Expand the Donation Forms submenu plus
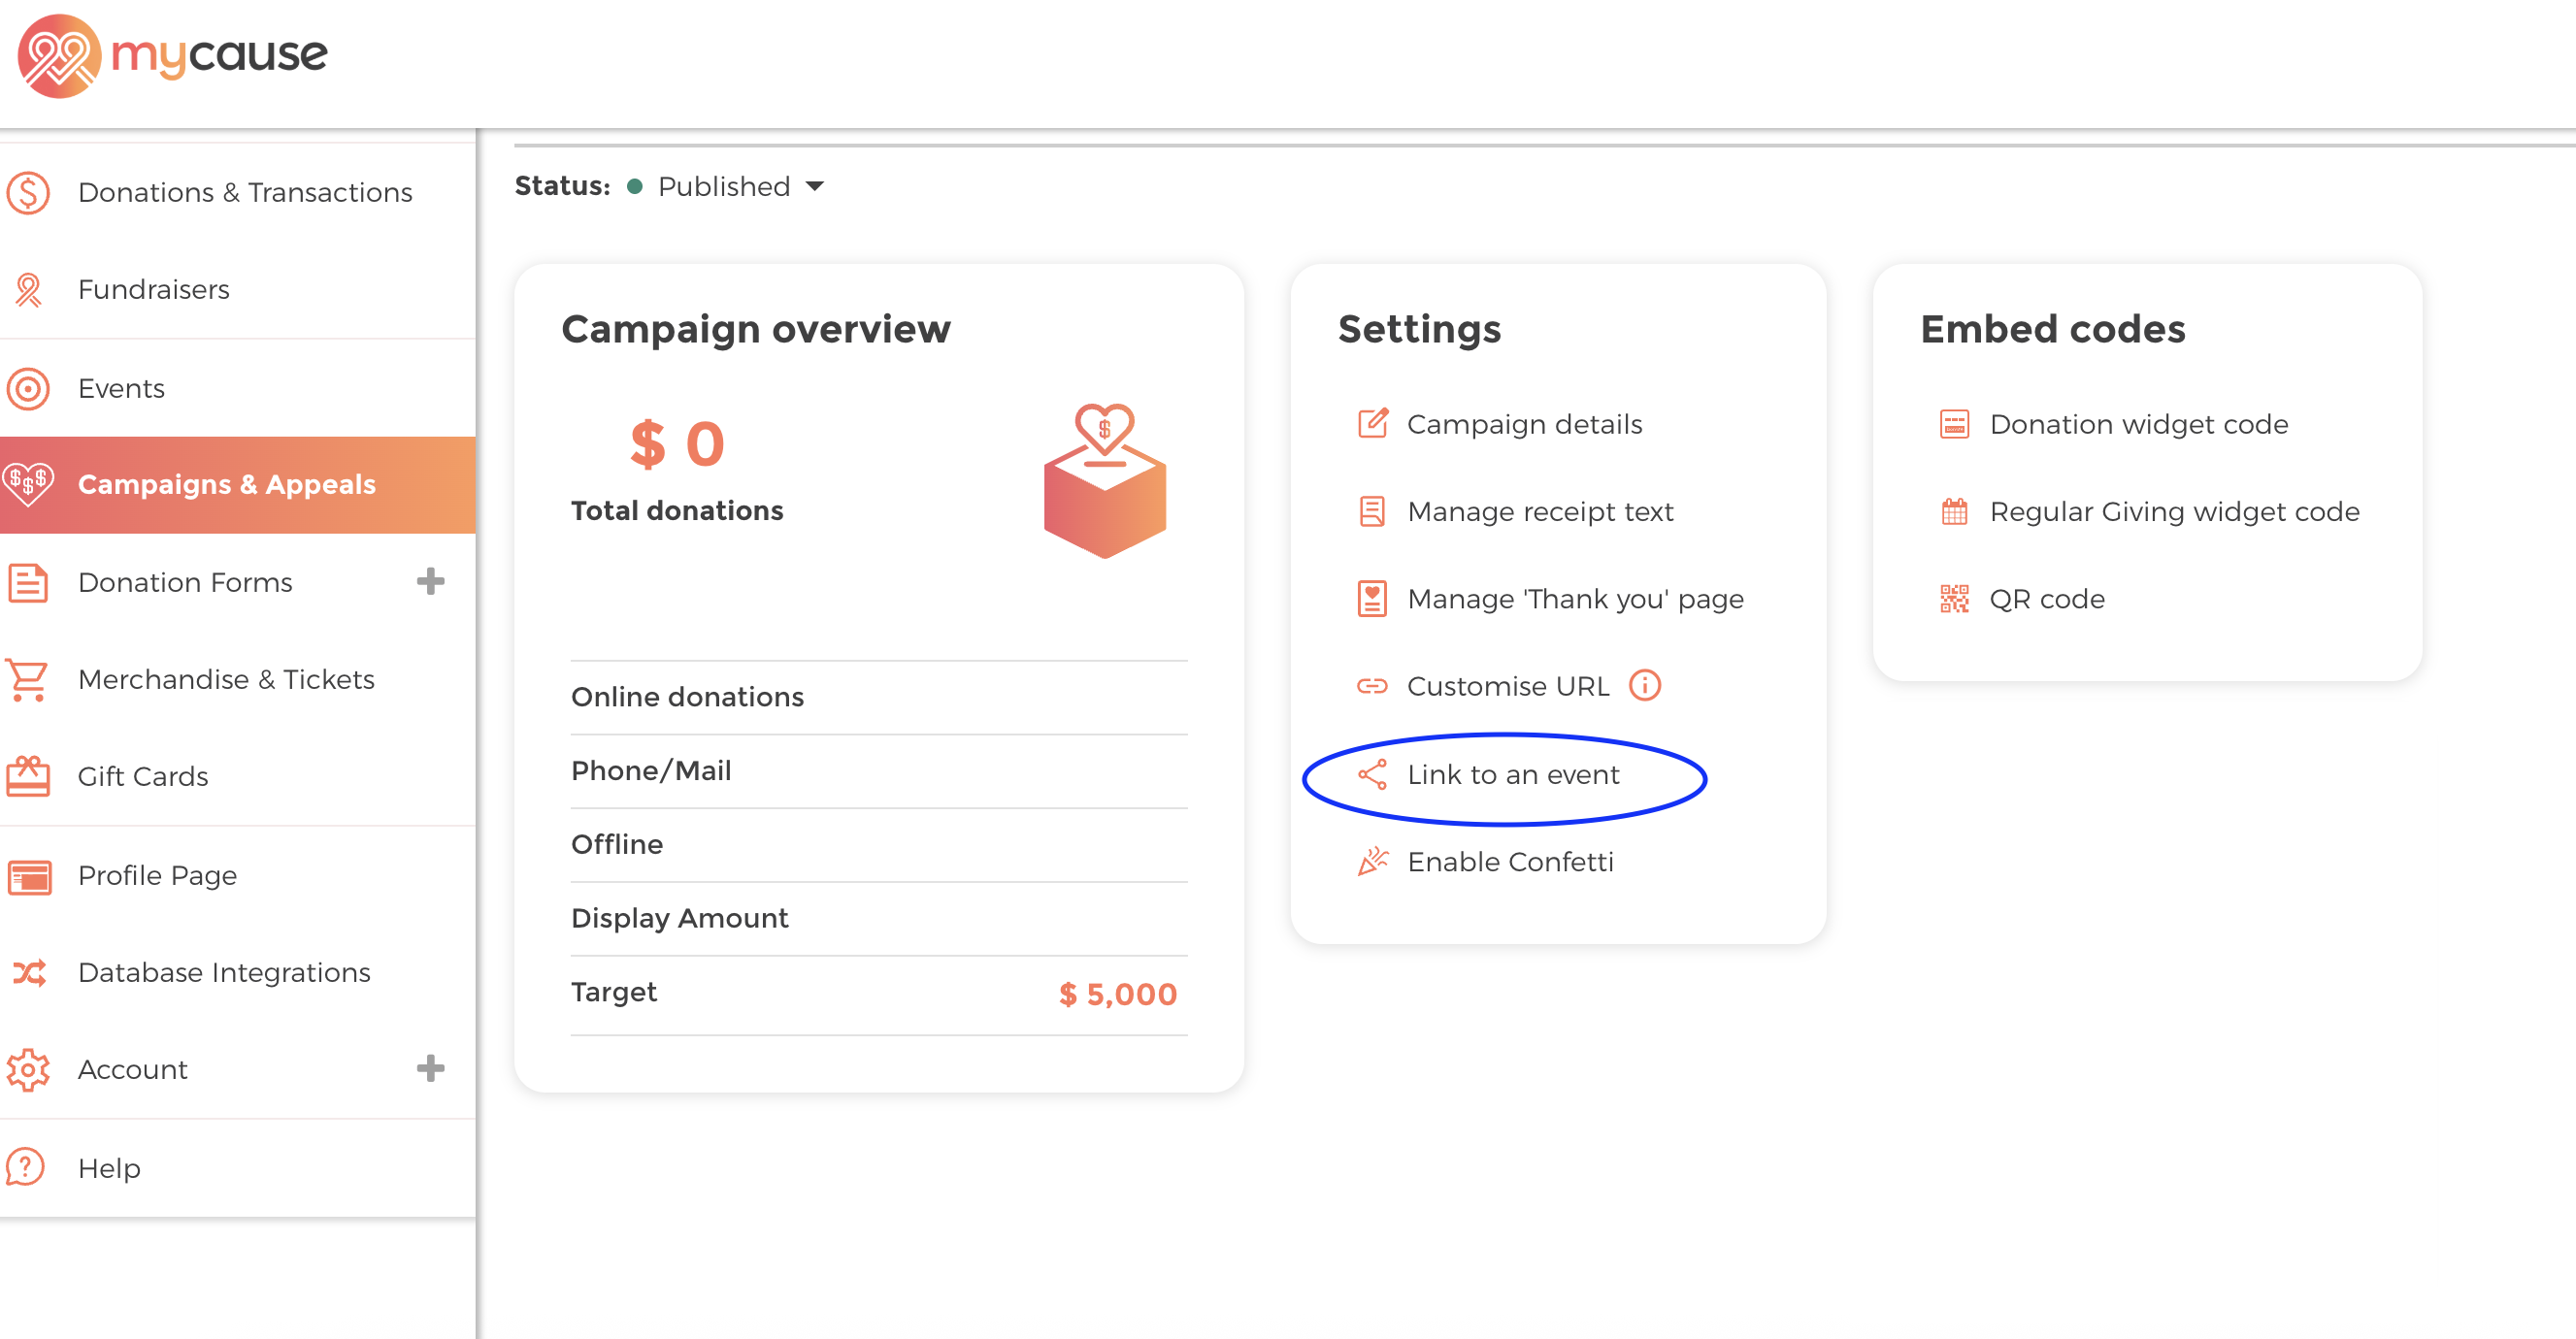 [430, 582]
